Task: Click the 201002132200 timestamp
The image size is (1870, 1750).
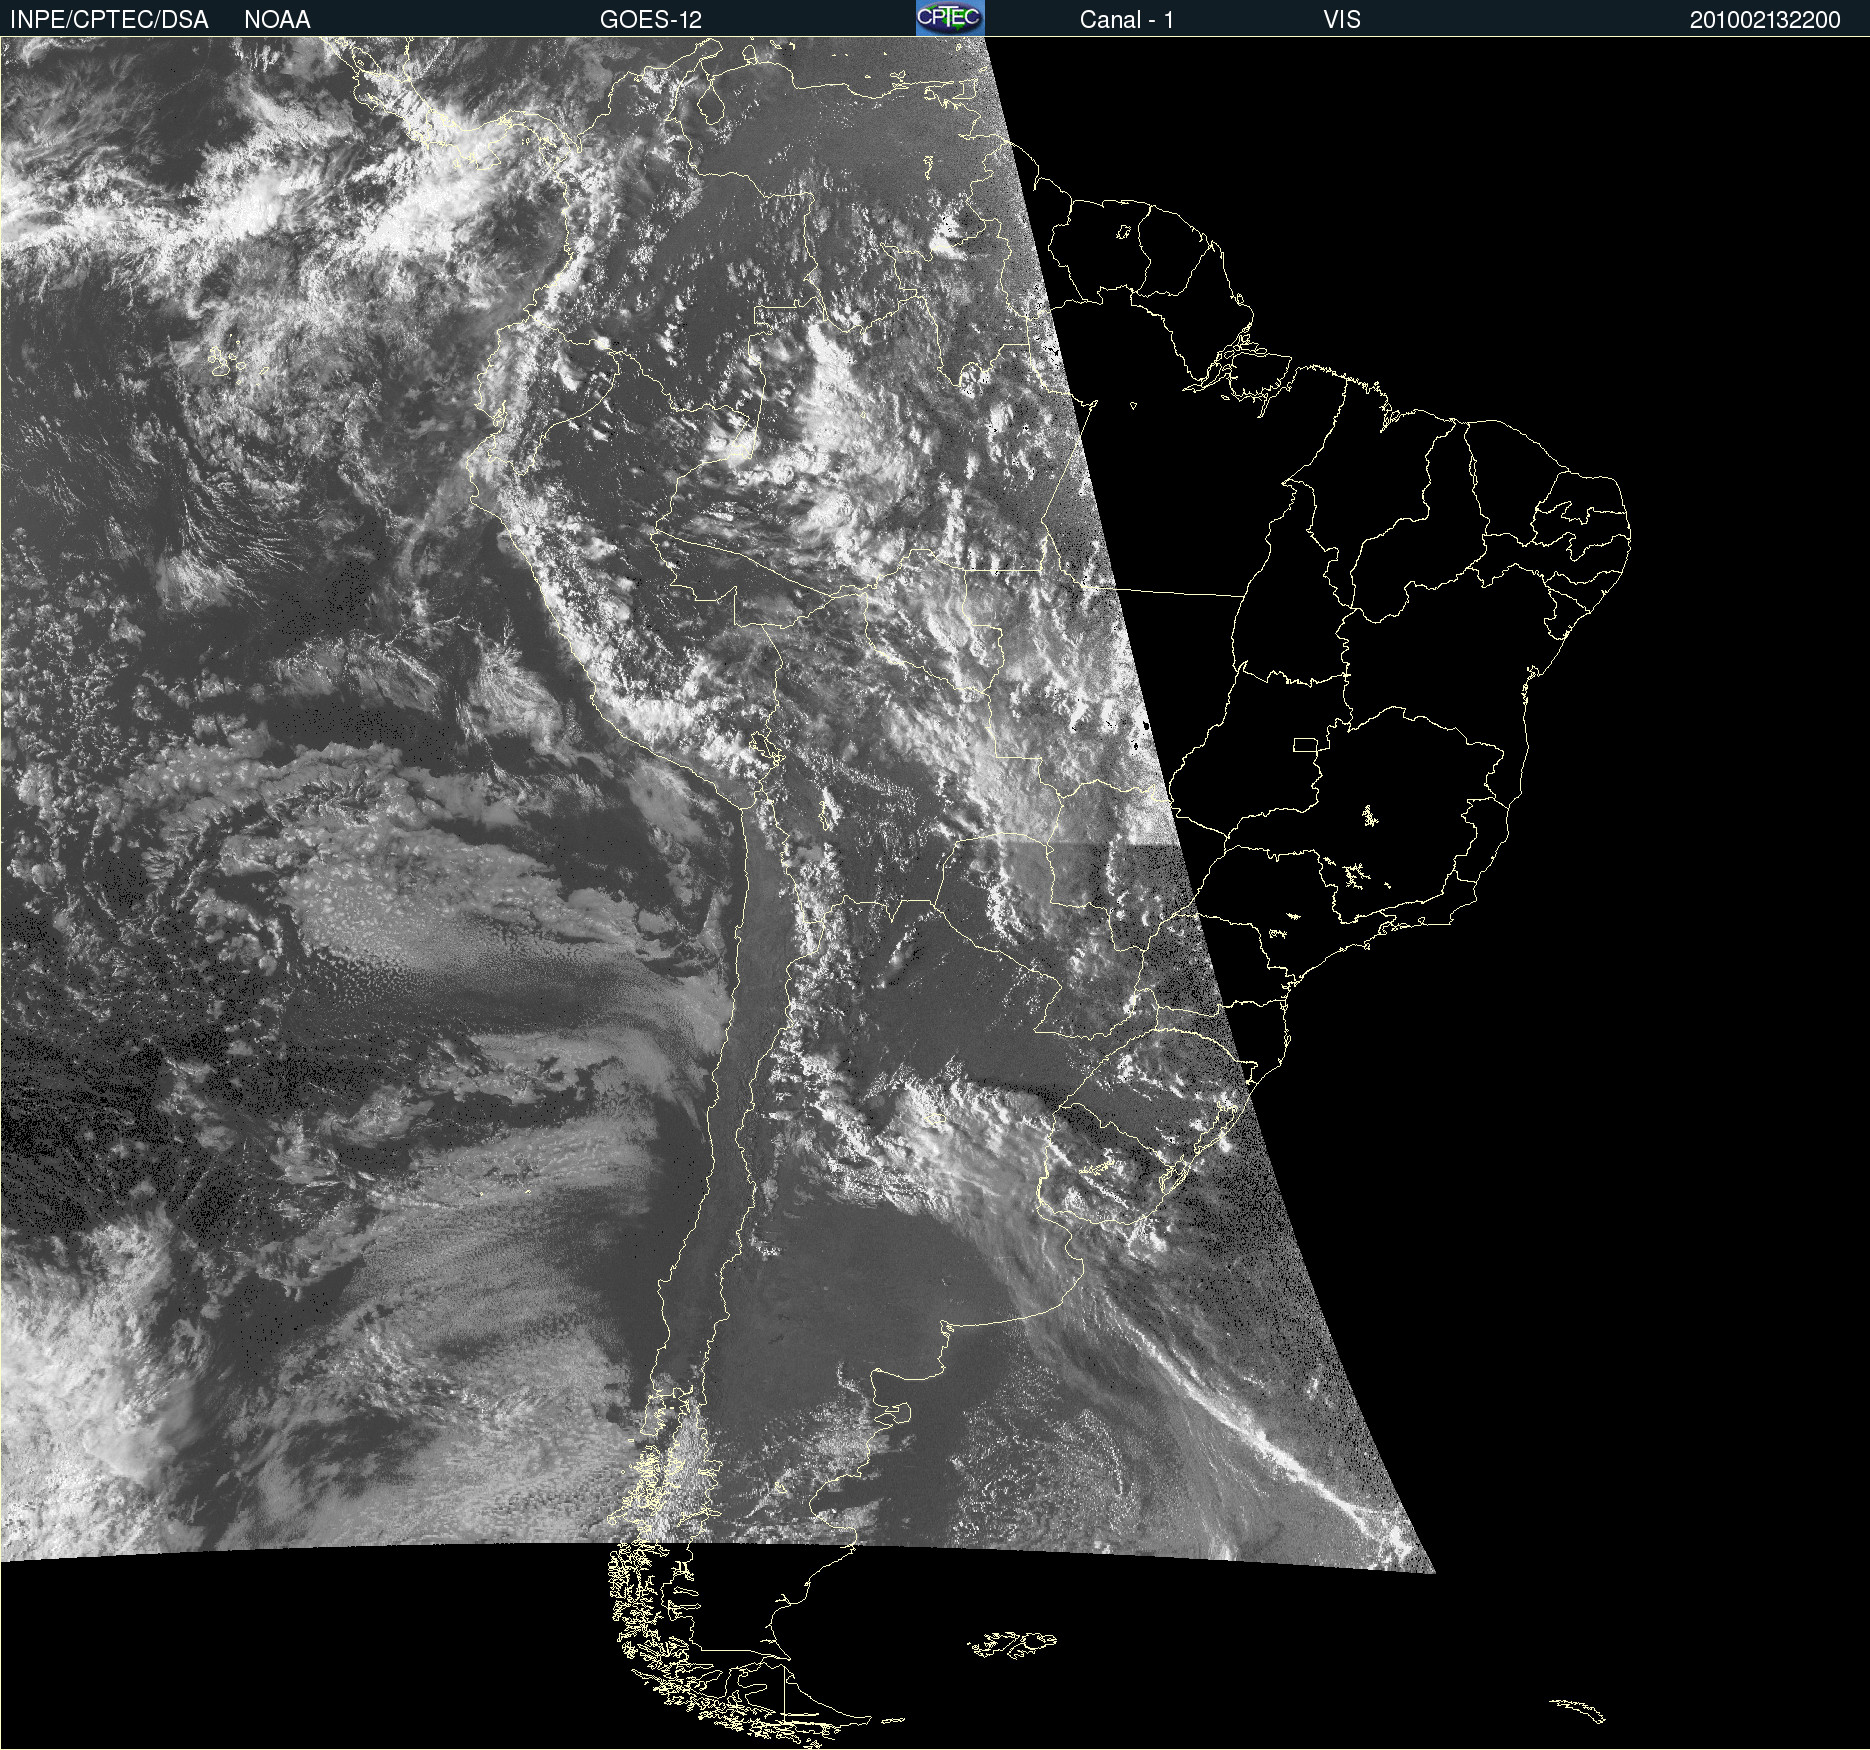Action: pos(1765,20)
